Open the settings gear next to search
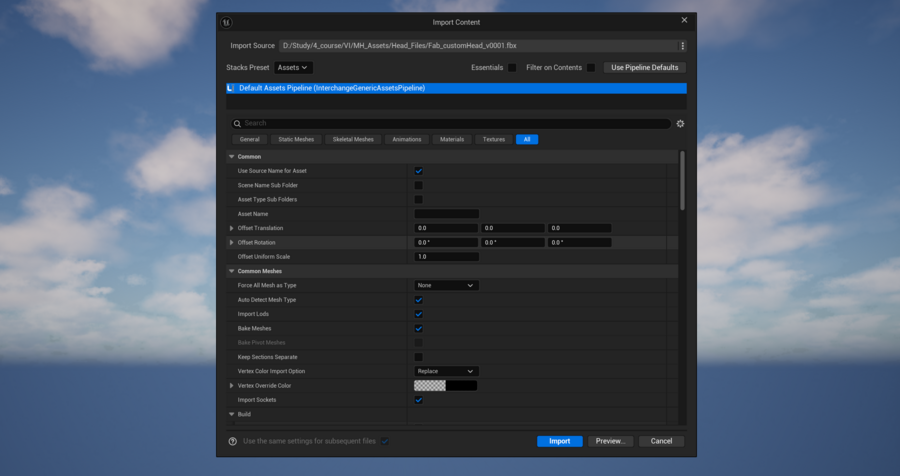Image resolution: width=900 pixels, height=476 pixels. (680, 124)
